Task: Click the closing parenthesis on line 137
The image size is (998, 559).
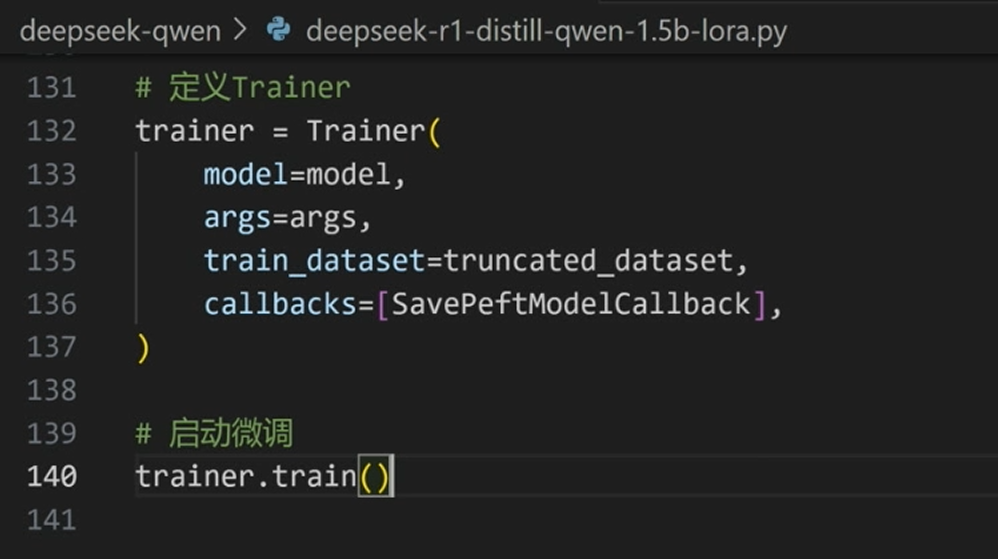Action: [x=143, y=348]
